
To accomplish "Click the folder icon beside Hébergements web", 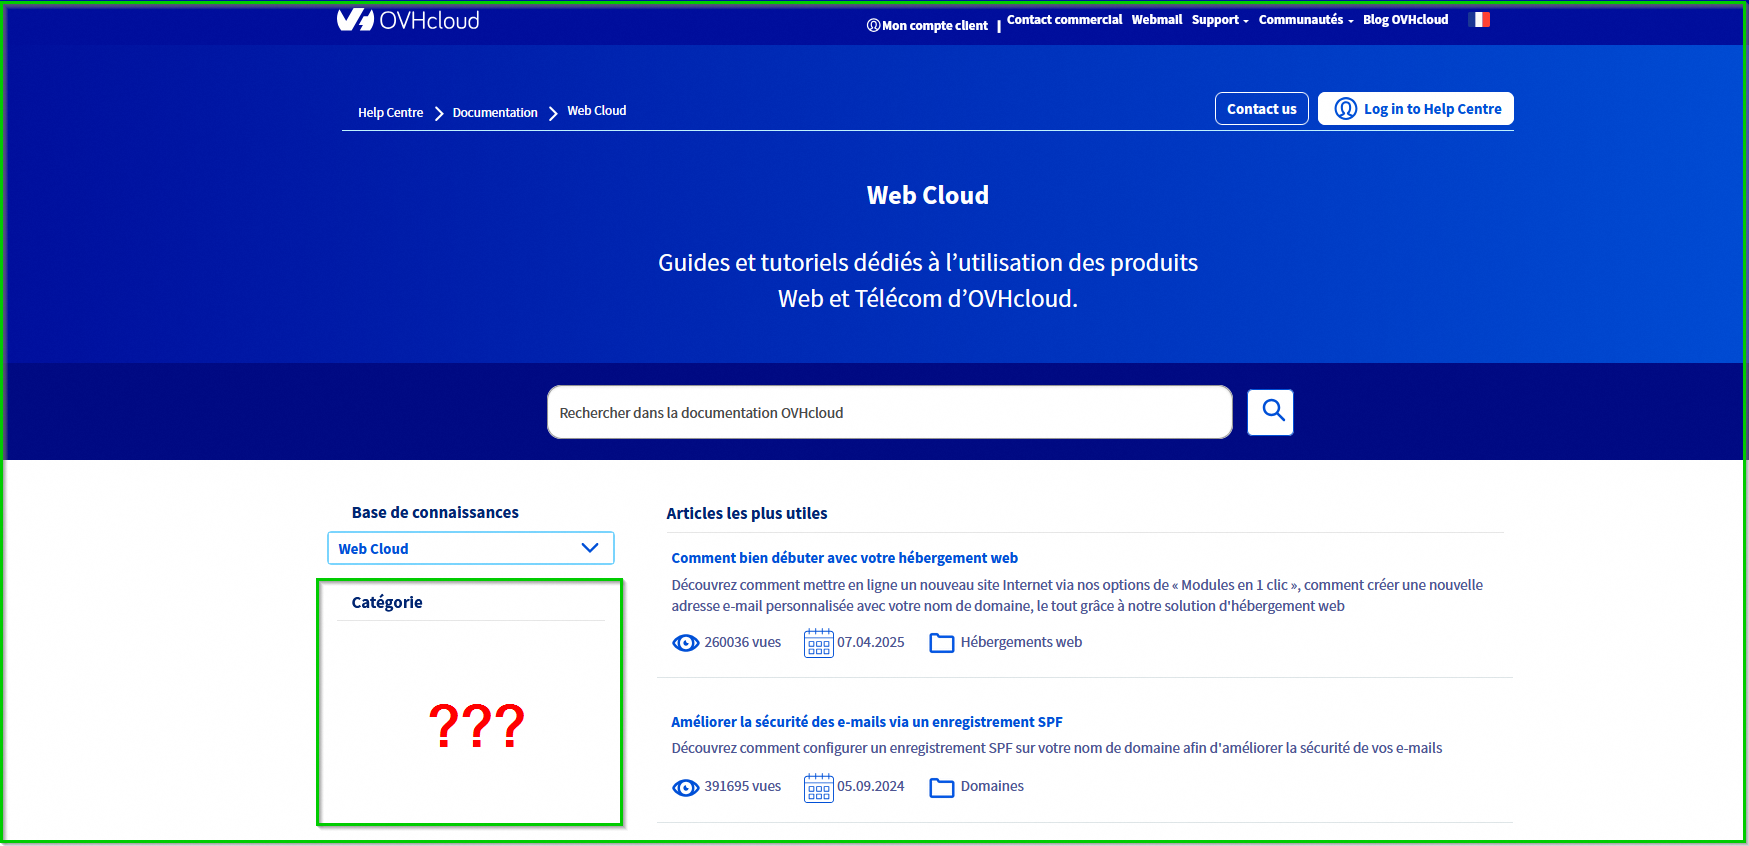I will point(941,643).
